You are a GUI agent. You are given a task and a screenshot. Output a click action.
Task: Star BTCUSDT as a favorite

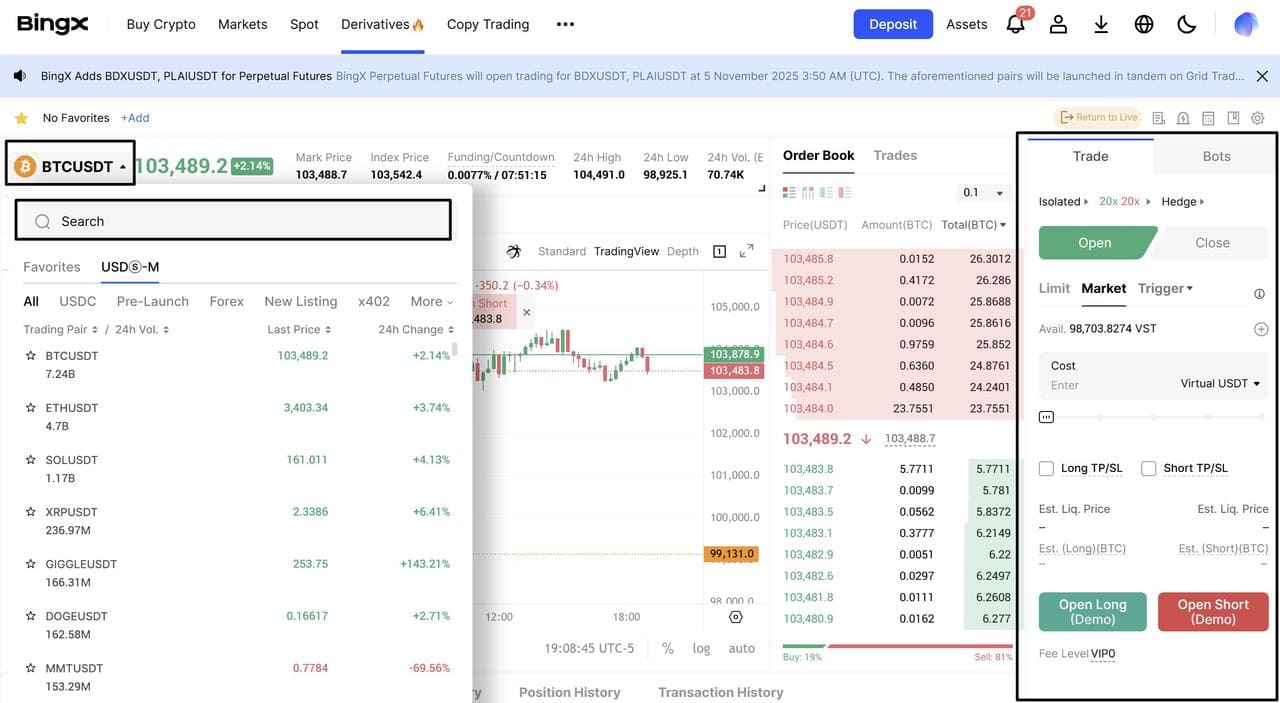[x=31, y=356]
